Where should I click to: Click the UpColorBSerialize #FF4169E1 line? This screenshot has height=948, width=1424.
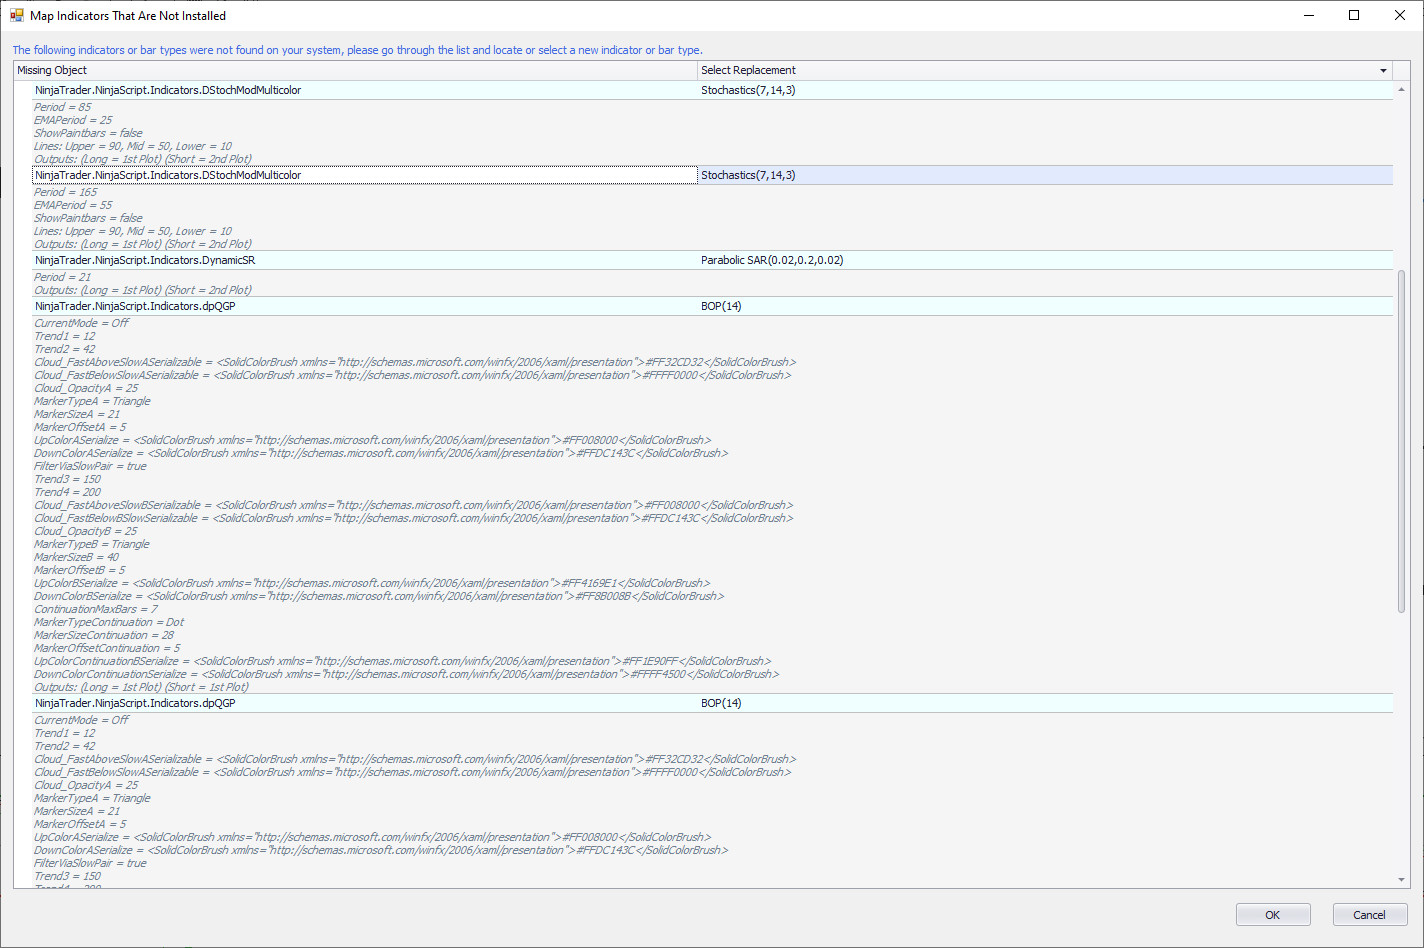click(x=372, y=583)
